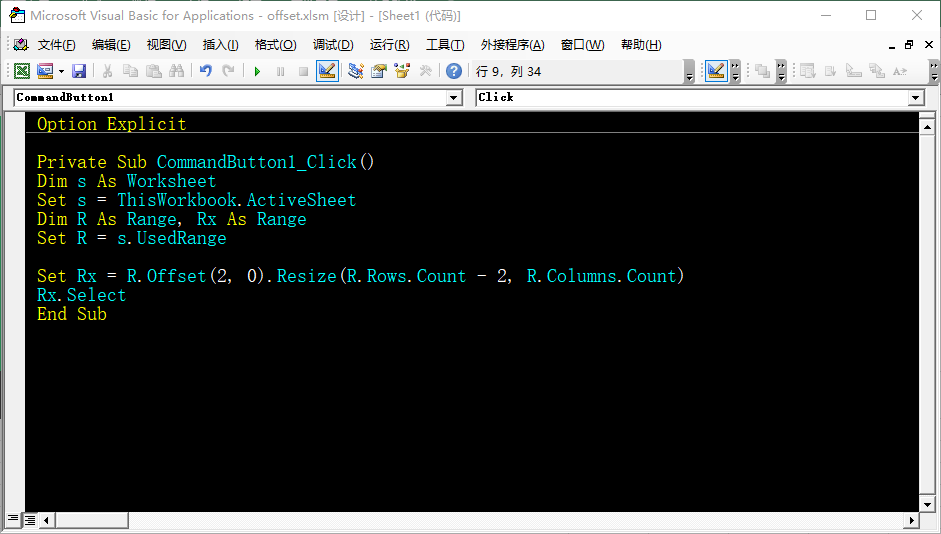Open the Project Explorer icon
The width and height of the screenshot is (941, 534).
tap(356, 71)
